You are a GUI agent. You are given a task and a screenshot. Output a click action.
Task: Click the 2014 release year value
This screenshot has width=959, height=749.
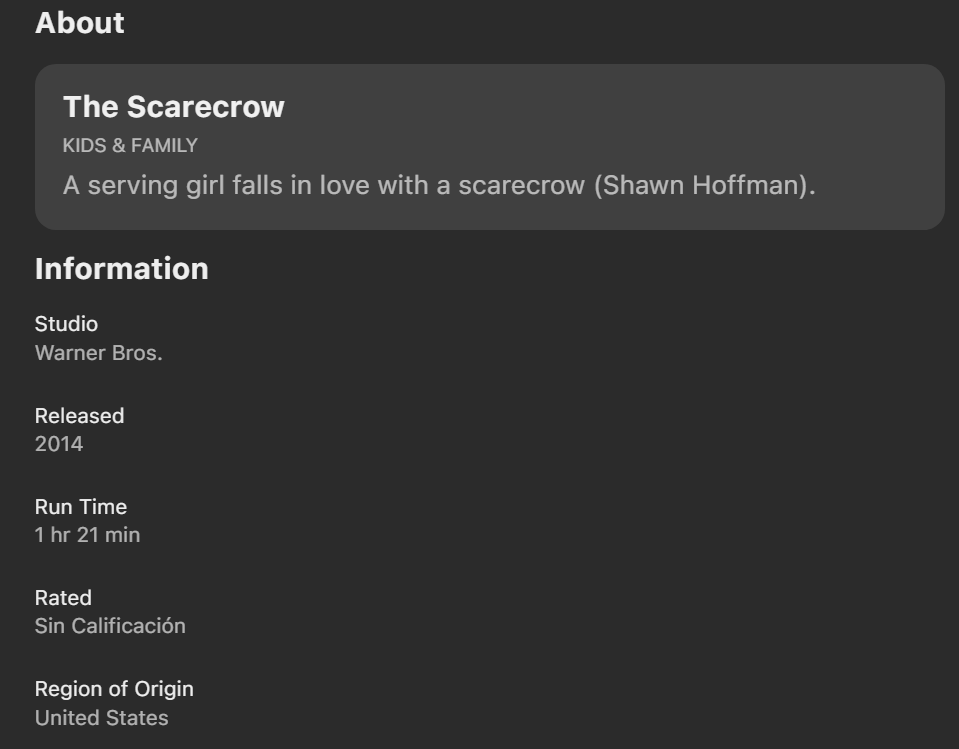(59, 444)
